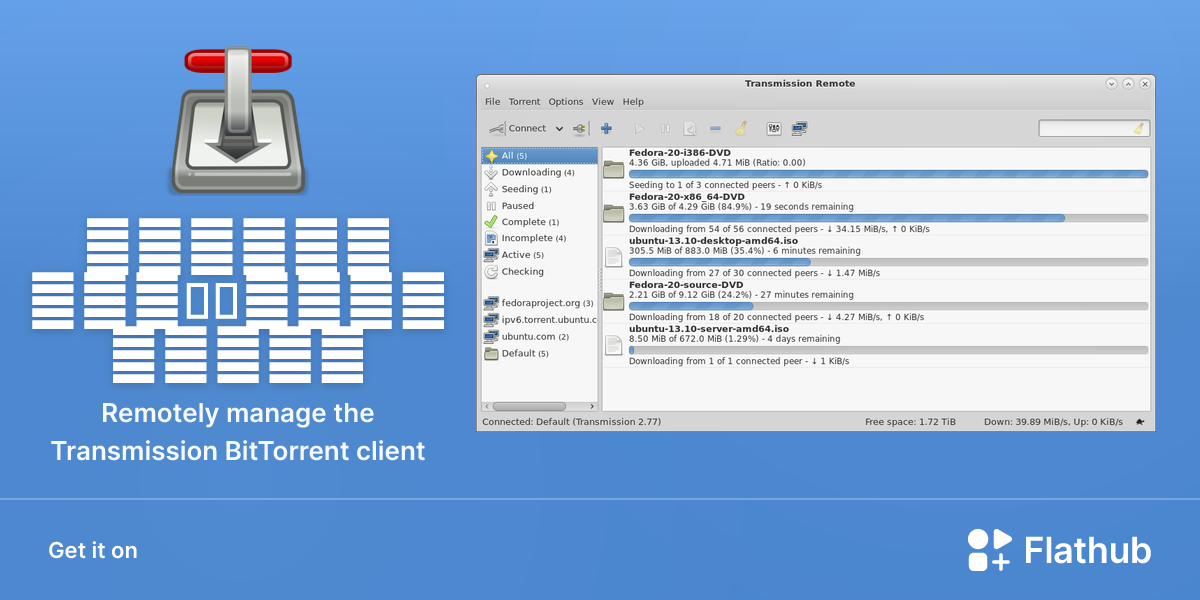Click the Fedora-20-x86_64-DVD progress bar

(889, 218)
